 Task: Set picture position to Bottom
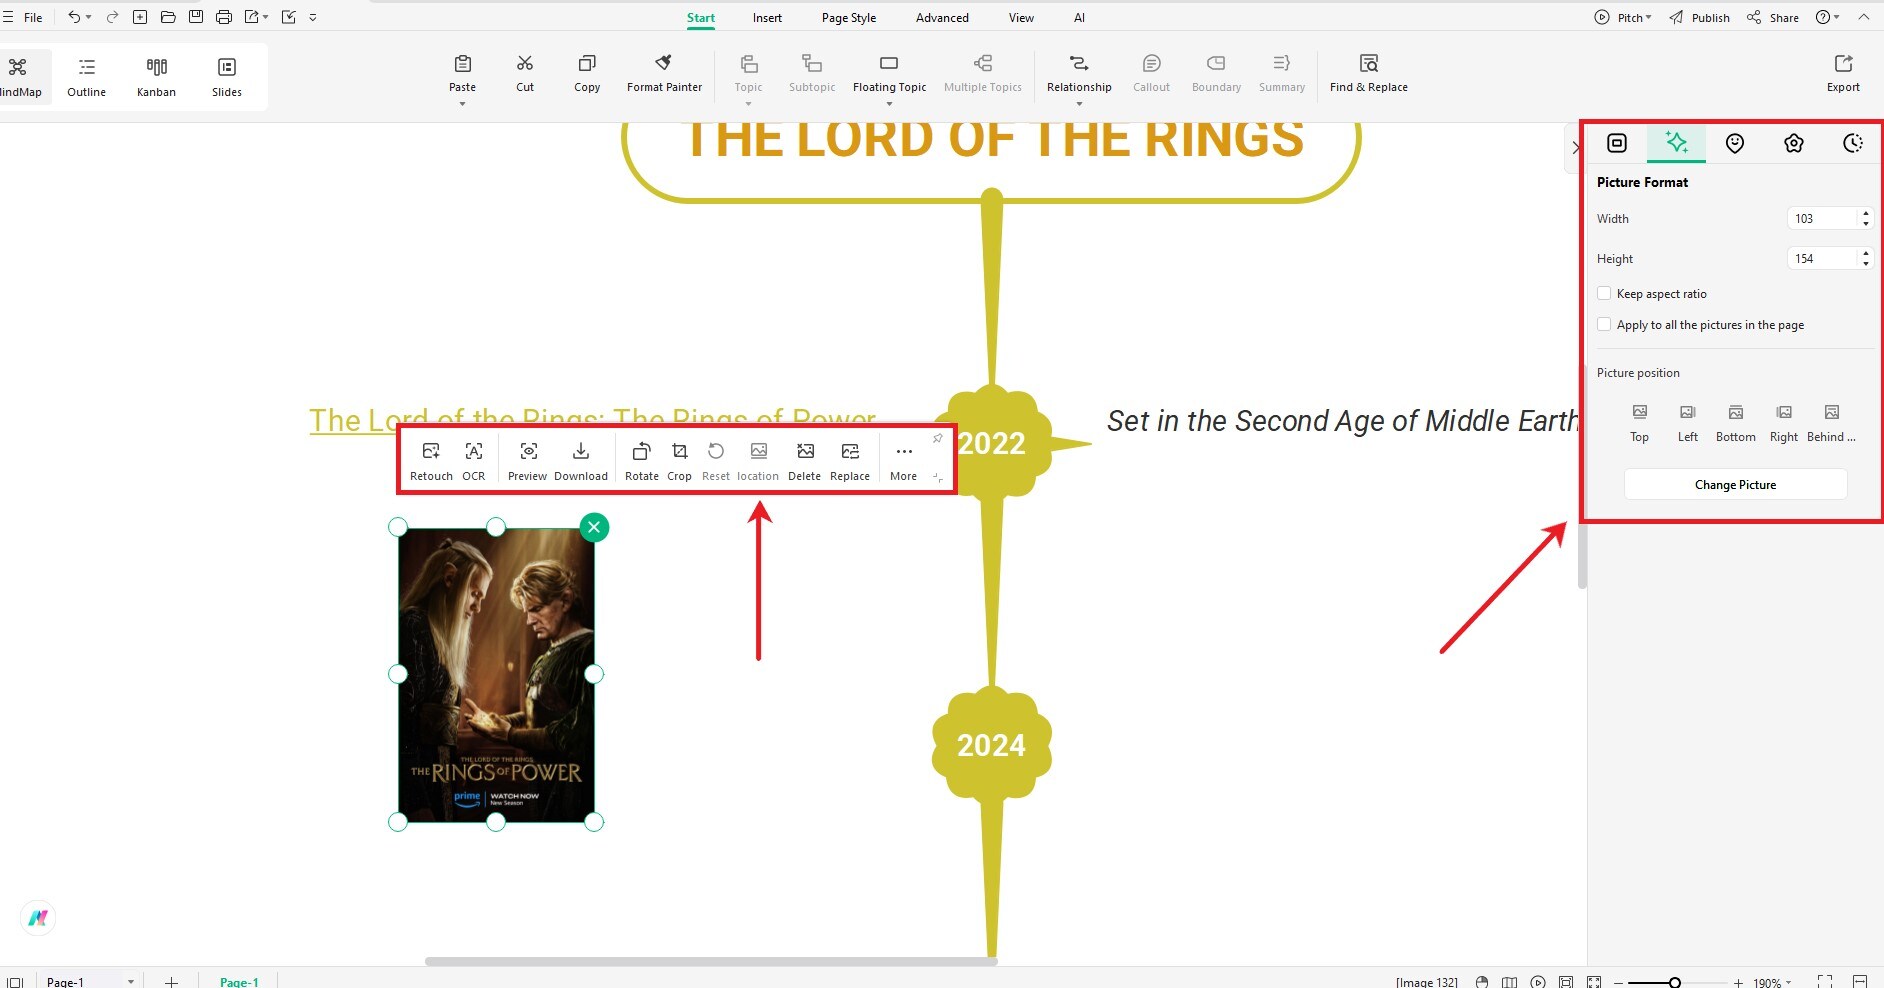click(x=1736, y=423)
